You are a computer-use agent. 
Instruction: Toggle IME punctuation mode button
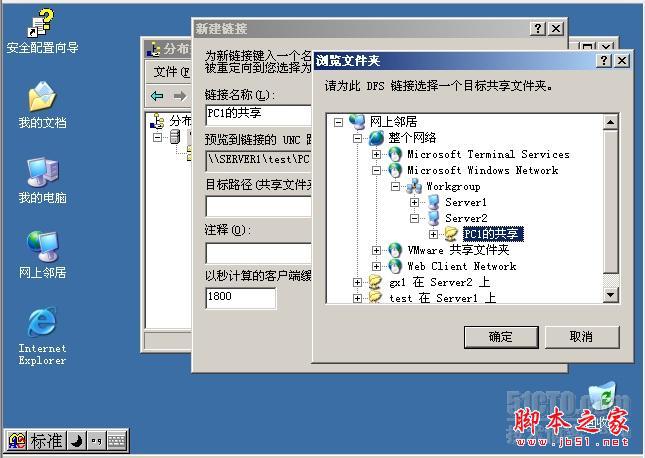click(96, 441)
